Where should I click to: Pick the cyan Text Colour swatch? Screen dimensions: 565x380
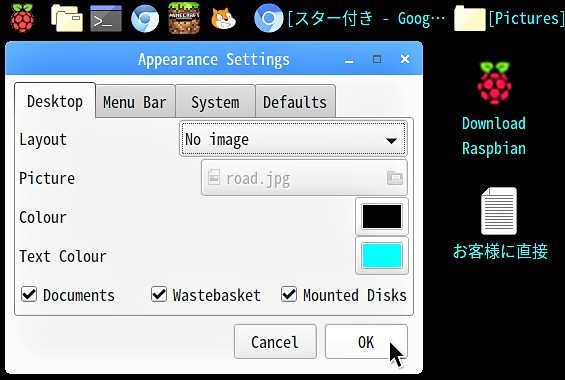pyautogui.click(x=382, y=255)
